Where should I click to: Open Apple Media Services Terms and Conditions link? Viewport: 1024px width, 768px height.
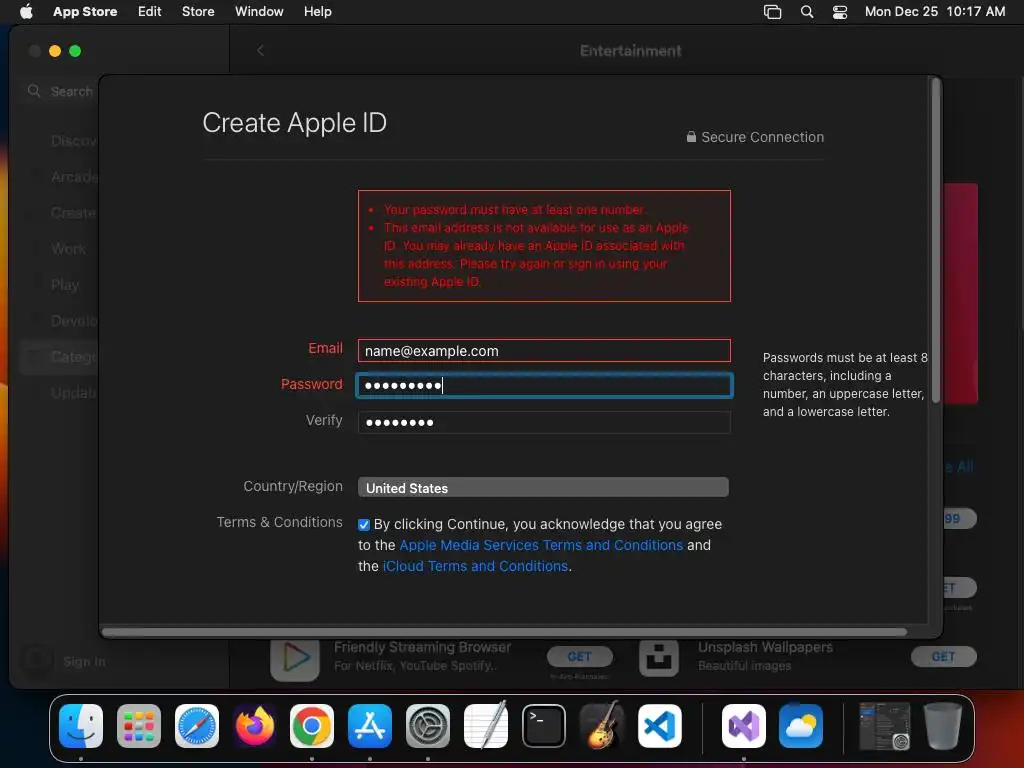pyautogui.click(x=541, y=545)
